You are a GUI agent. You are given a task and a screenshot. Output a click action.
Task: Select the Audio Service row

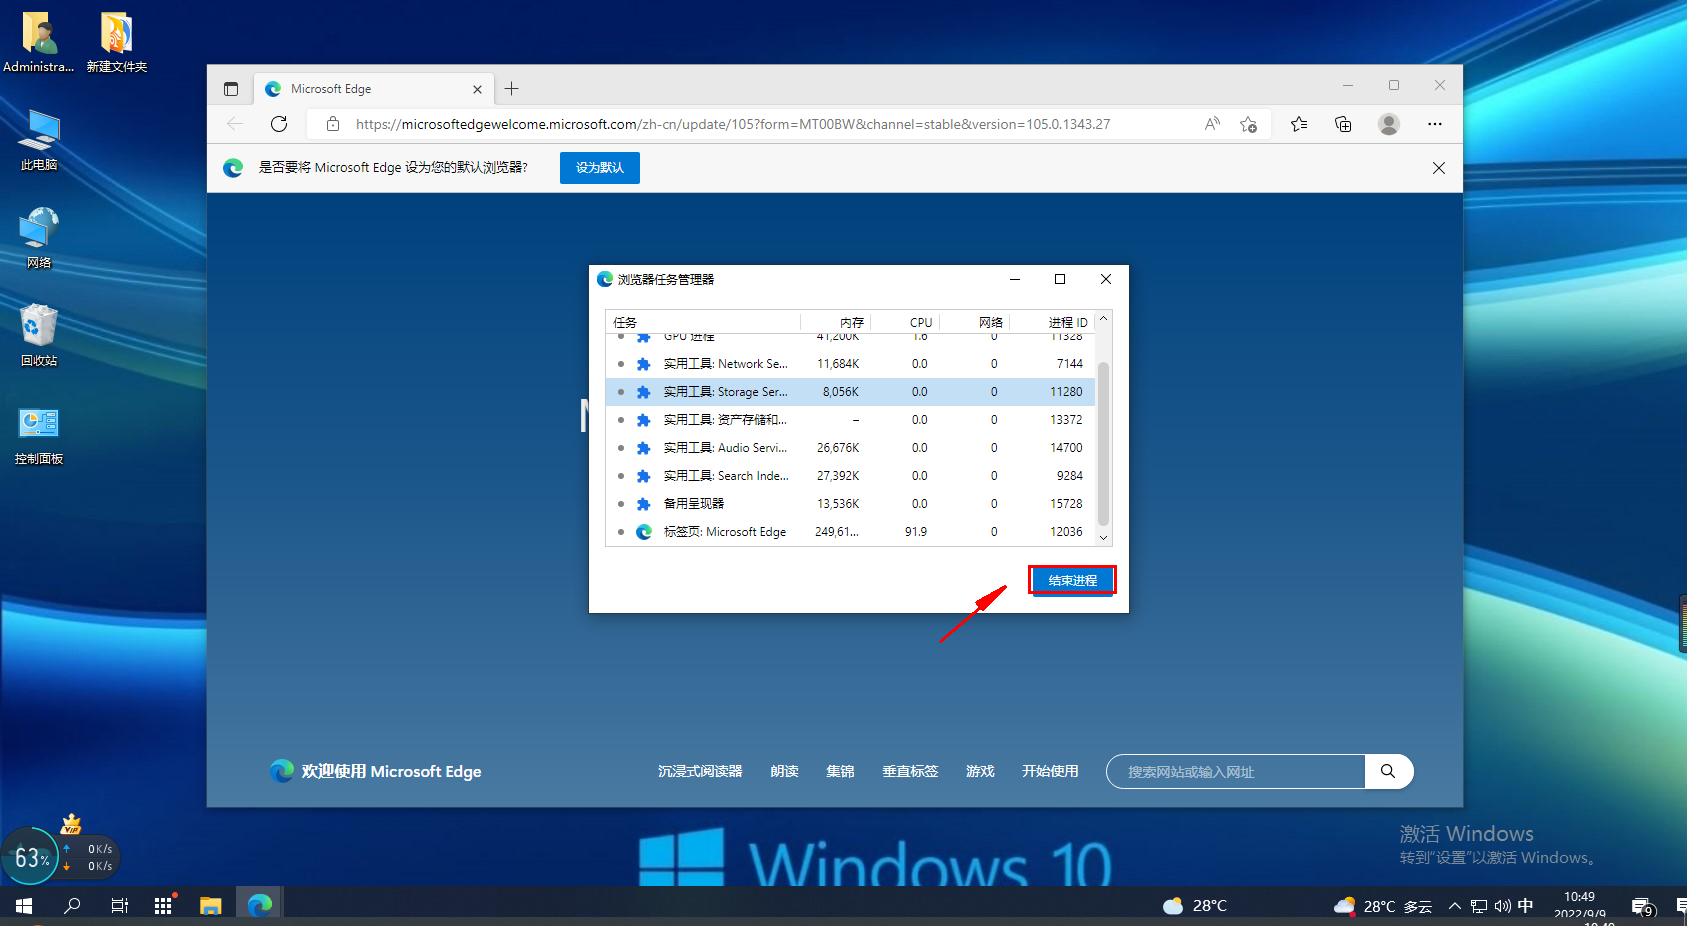click(x=851, y=448)
